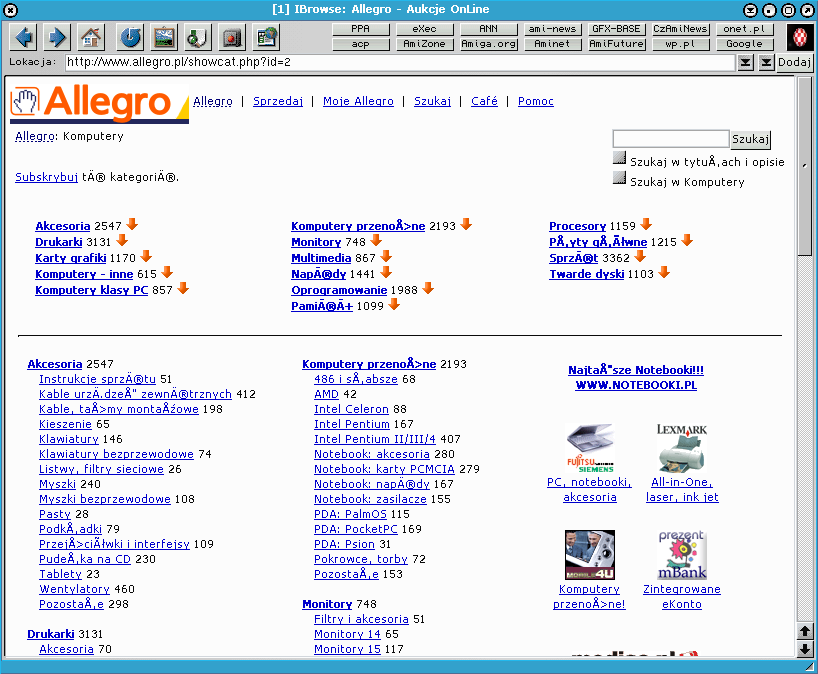Open the Café navigation link

(484, 101)
